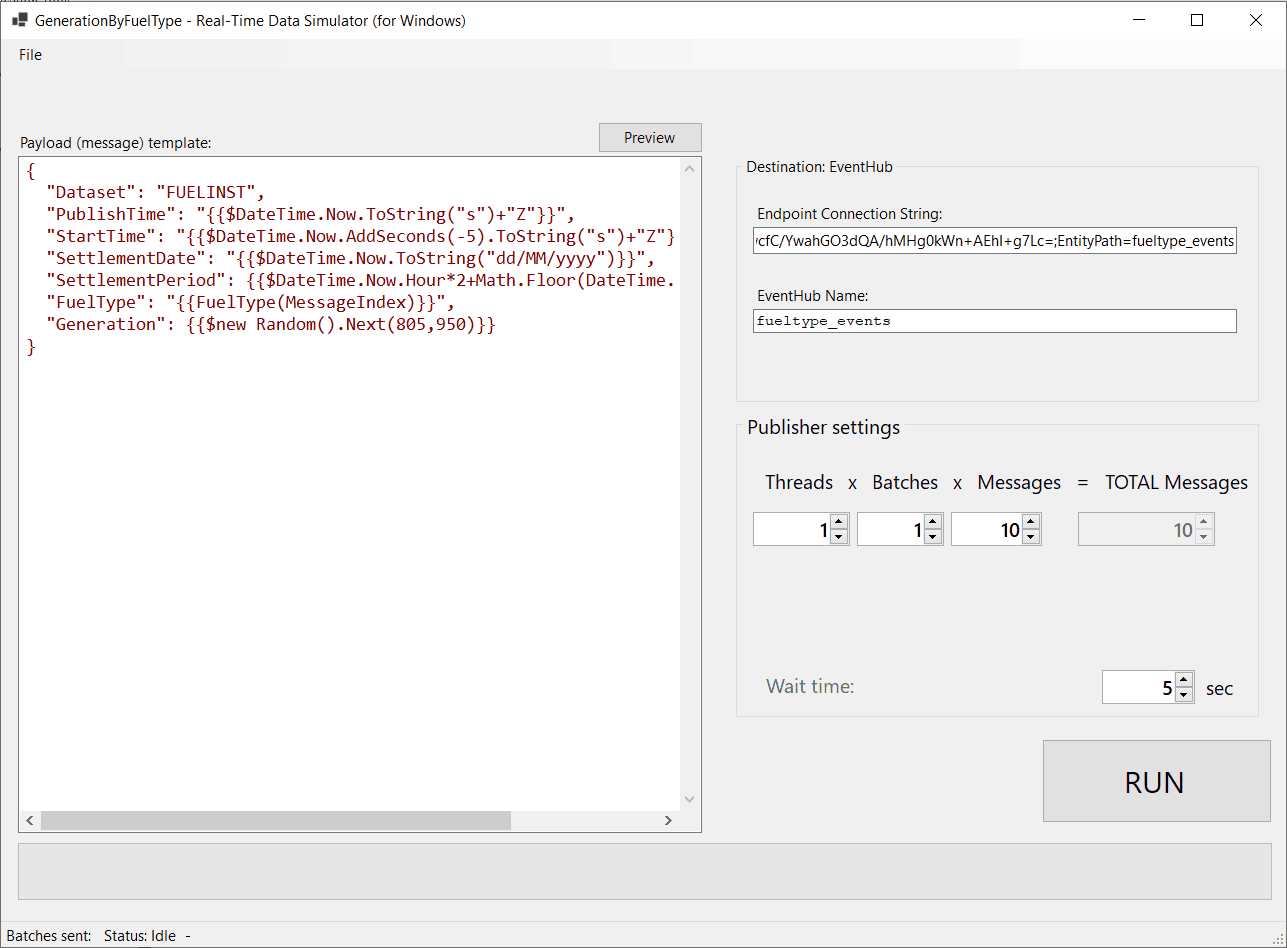1287x948 pixels.
Task: Increase the Batches value with up arrow
Action: click(932, 521)
